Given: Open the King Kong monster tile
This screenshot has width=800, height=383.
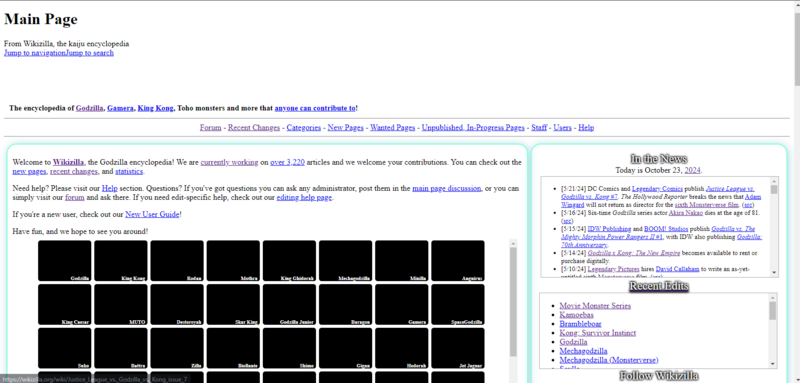Looking at the screenshot, I should pyautogui.click(x=121, y=261).
